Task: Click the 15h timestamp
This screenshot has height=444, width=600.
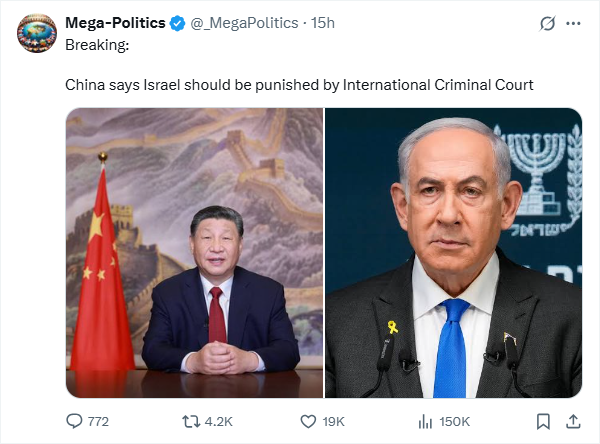Action: click(x=323, y=23)
